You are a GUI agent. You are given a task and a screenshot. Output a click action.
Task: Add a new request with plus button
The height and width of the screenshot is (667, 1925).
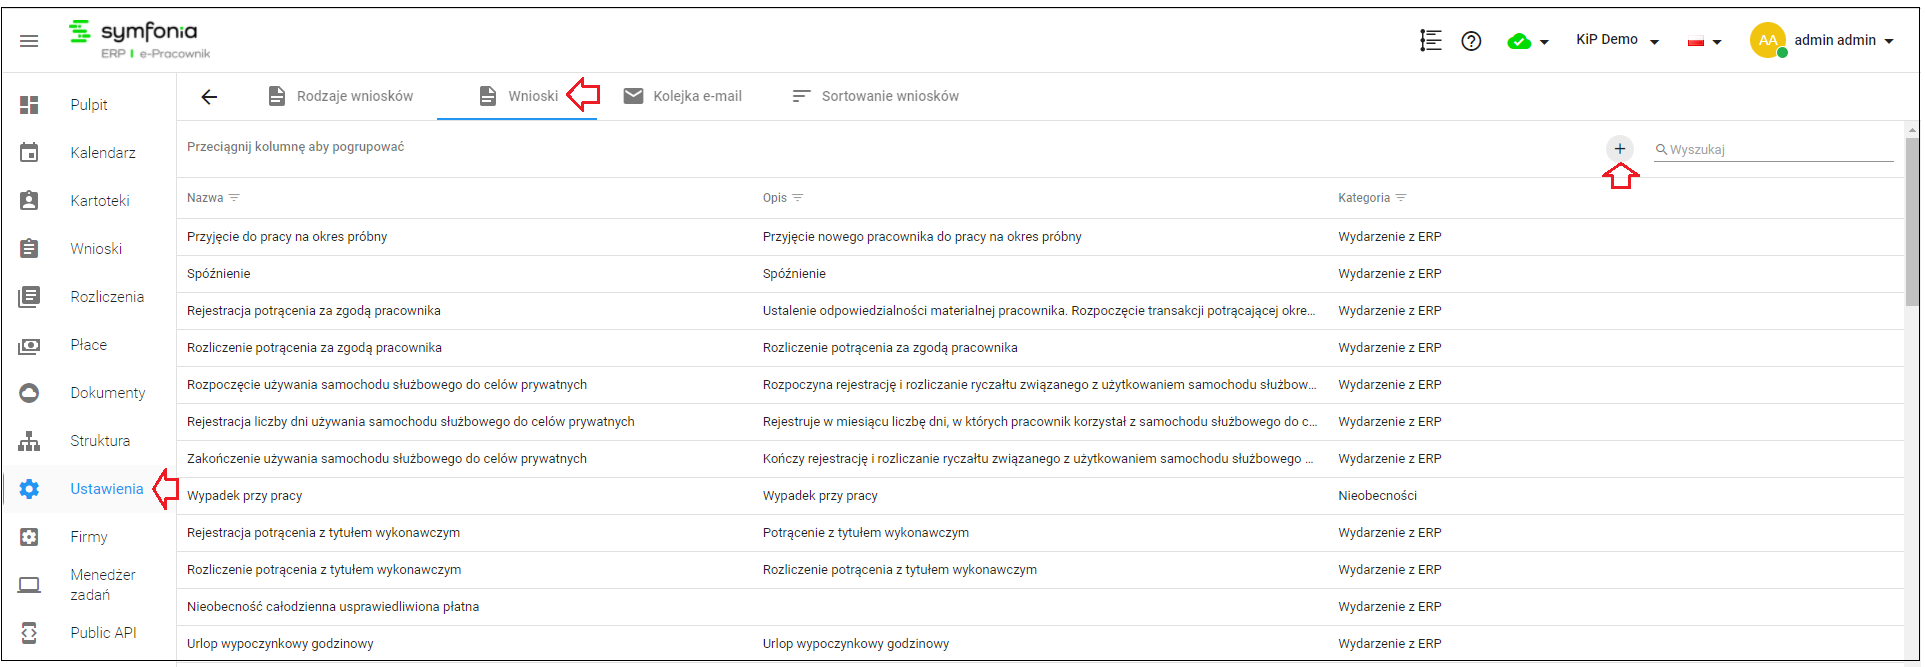tap(1620, 149)
